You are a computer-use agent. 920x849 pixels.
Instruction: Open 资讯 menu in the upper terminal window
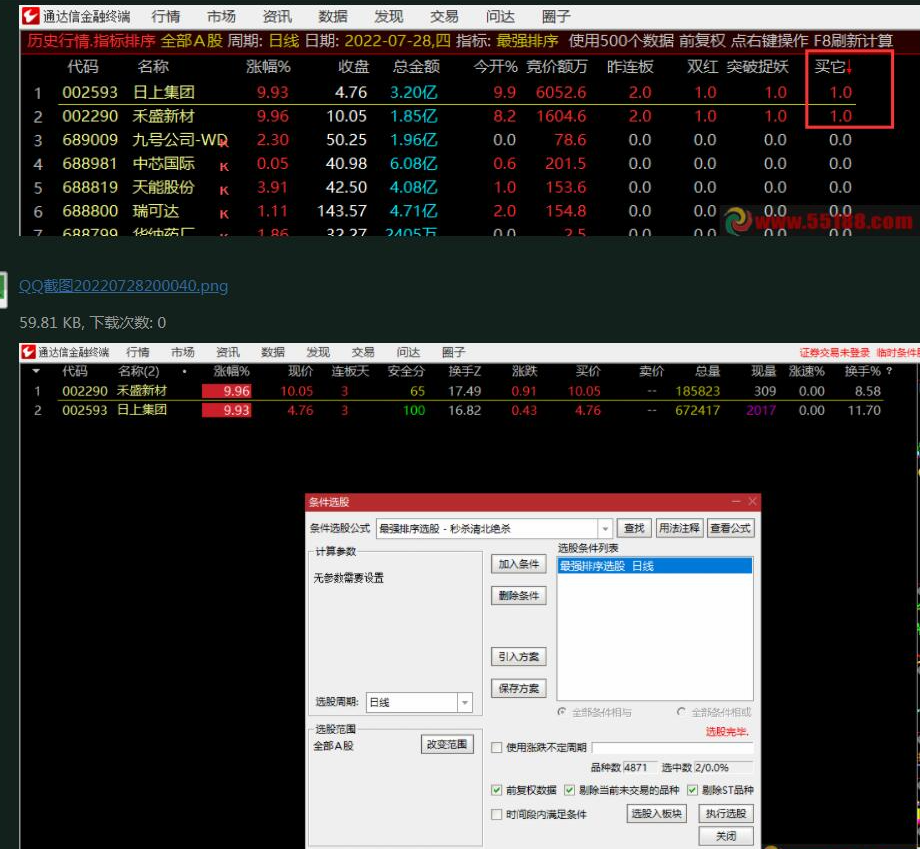(277, 16)
